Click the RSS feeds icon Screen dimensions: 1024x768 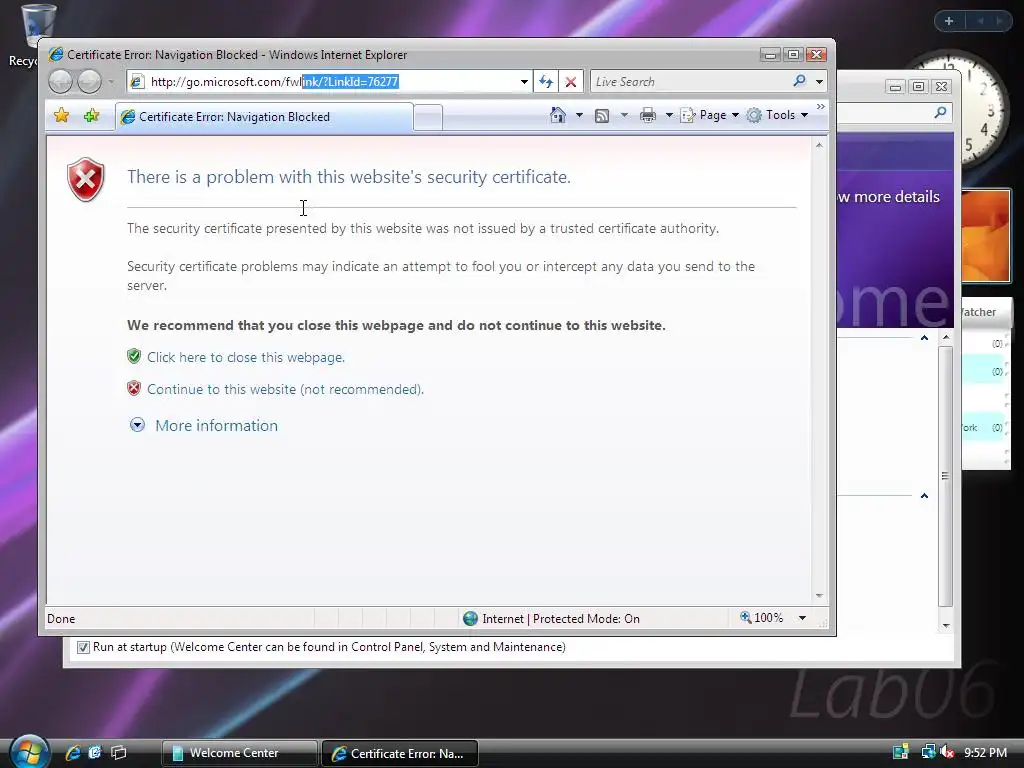tap(601, 116)
